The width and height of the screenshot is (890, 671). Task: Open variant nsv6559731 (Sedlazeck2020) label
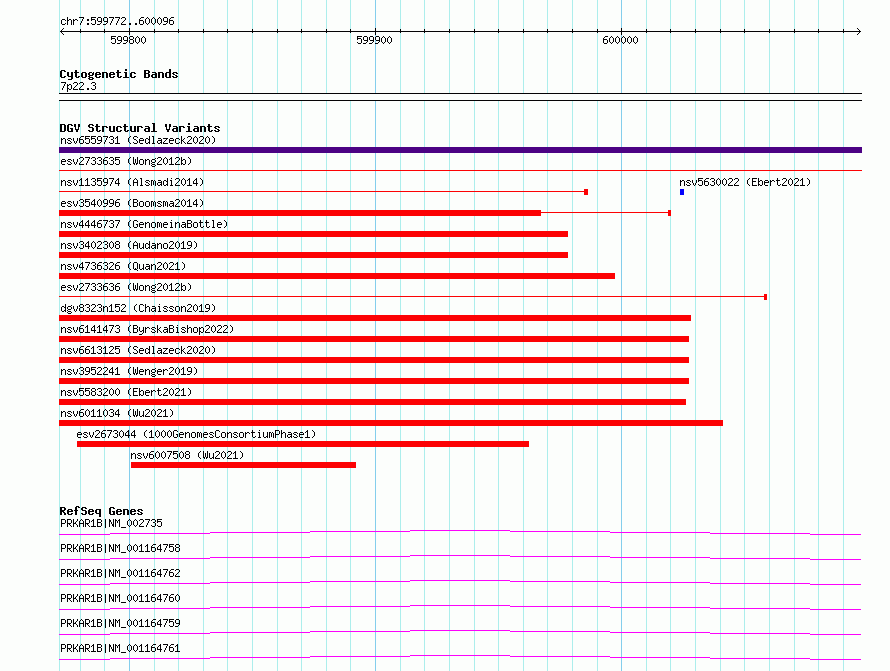[138, 140]
